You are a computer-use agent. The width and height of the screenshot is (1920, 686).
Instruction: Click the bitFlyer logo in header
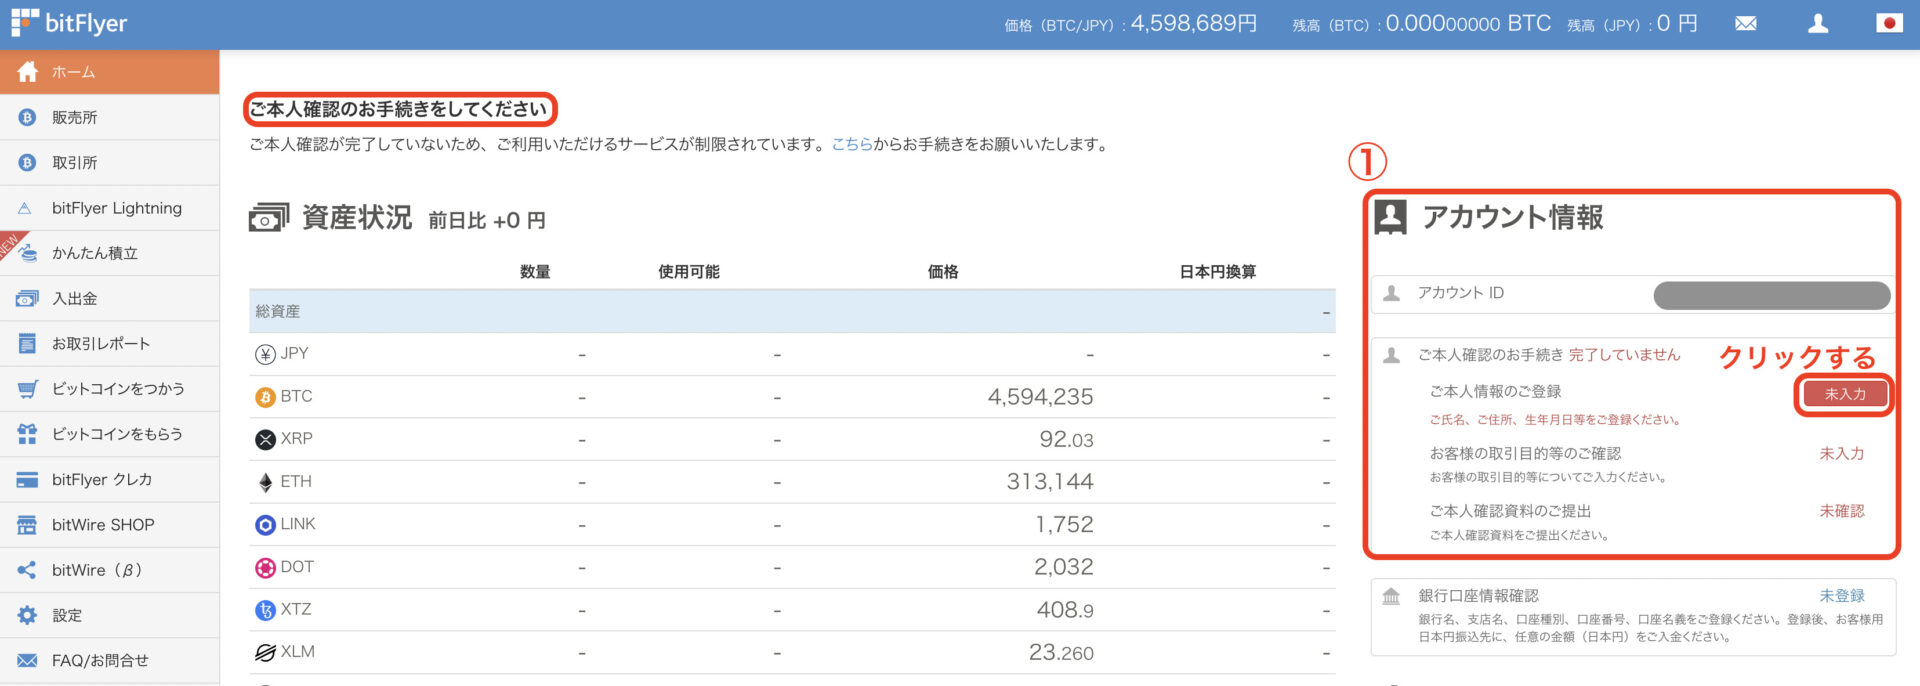[x=69, y=23]
